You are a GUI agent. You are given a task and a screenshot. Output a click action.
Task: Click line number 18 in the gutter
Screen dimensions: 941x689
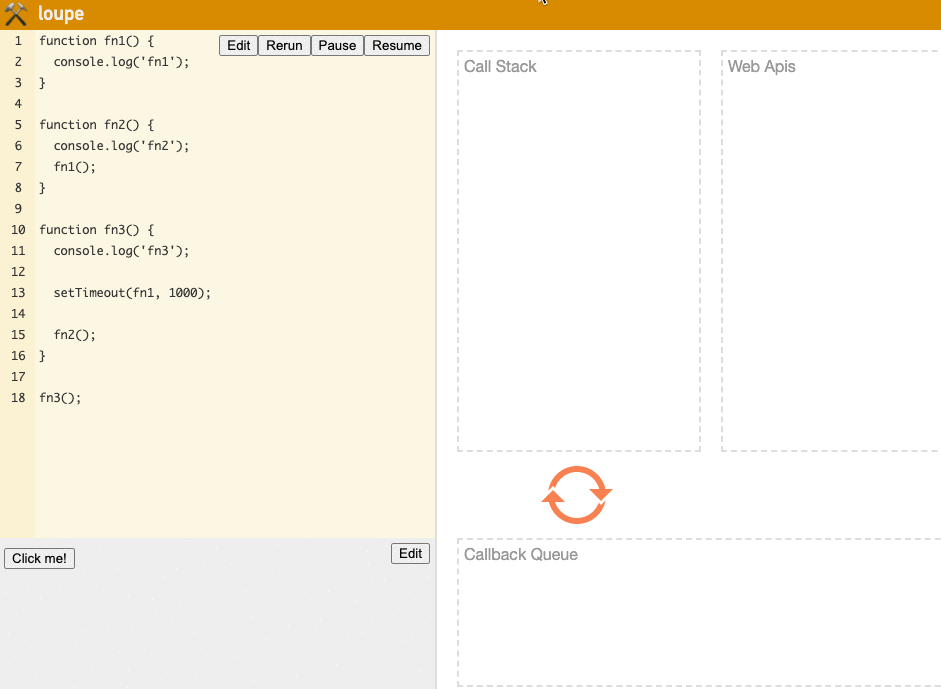(18, 398)
